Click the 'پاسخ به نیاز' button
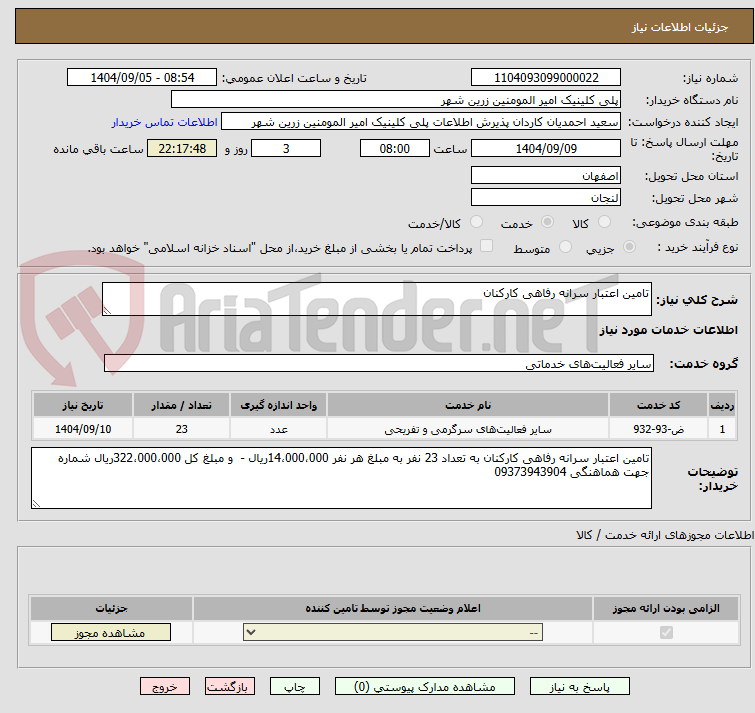The width and height of the screenshot is (755, 713). [579, 686]
